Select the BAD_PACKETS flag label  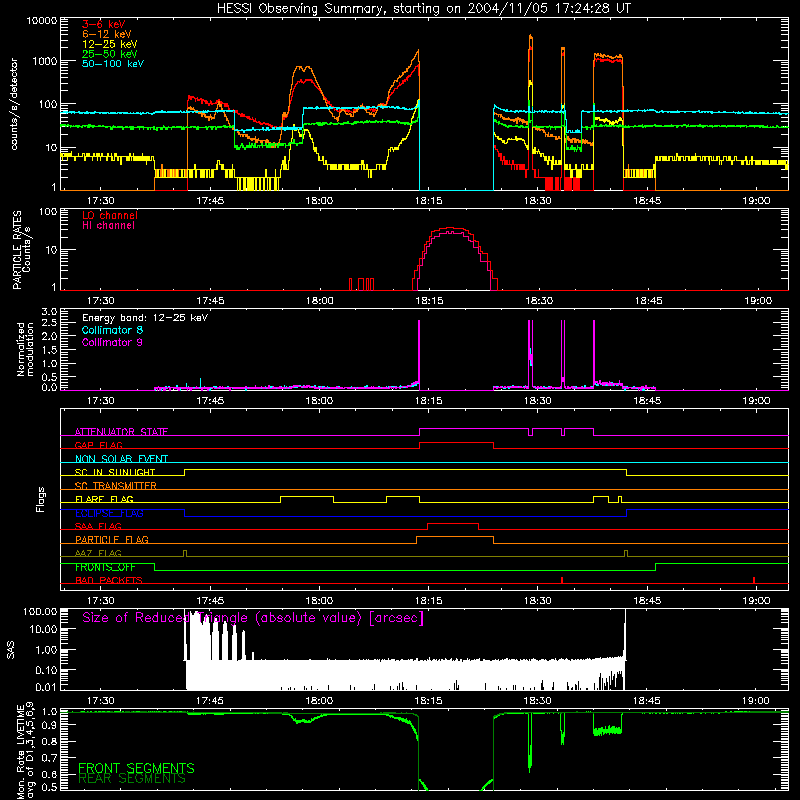109,580
